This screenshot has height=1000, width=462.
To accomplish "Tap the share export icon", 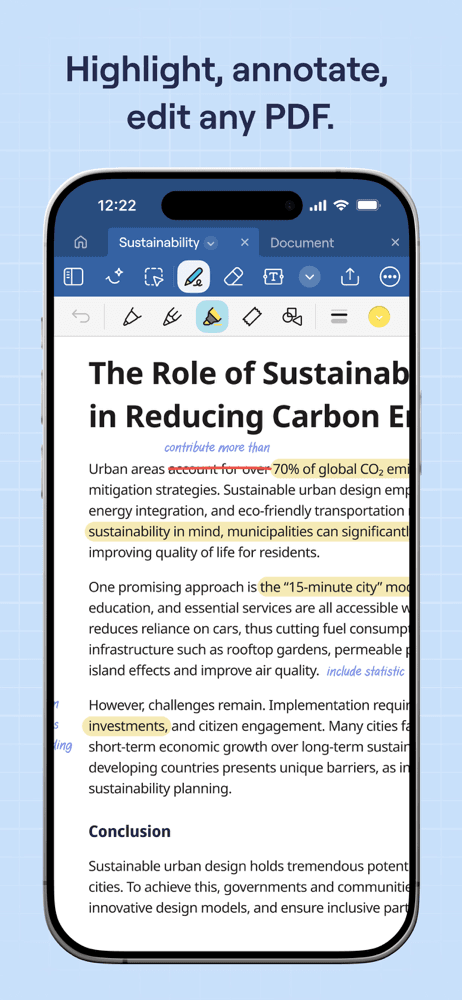I will (350, 277).
